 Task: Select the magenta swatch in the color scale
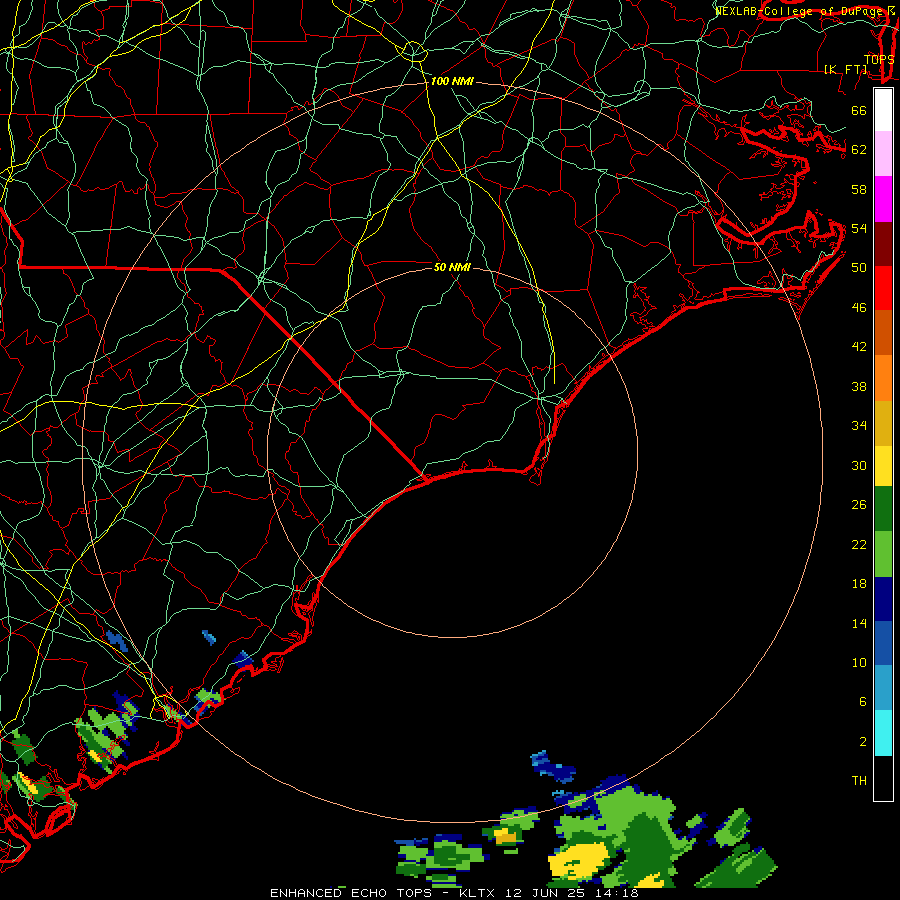click(883, 198)
